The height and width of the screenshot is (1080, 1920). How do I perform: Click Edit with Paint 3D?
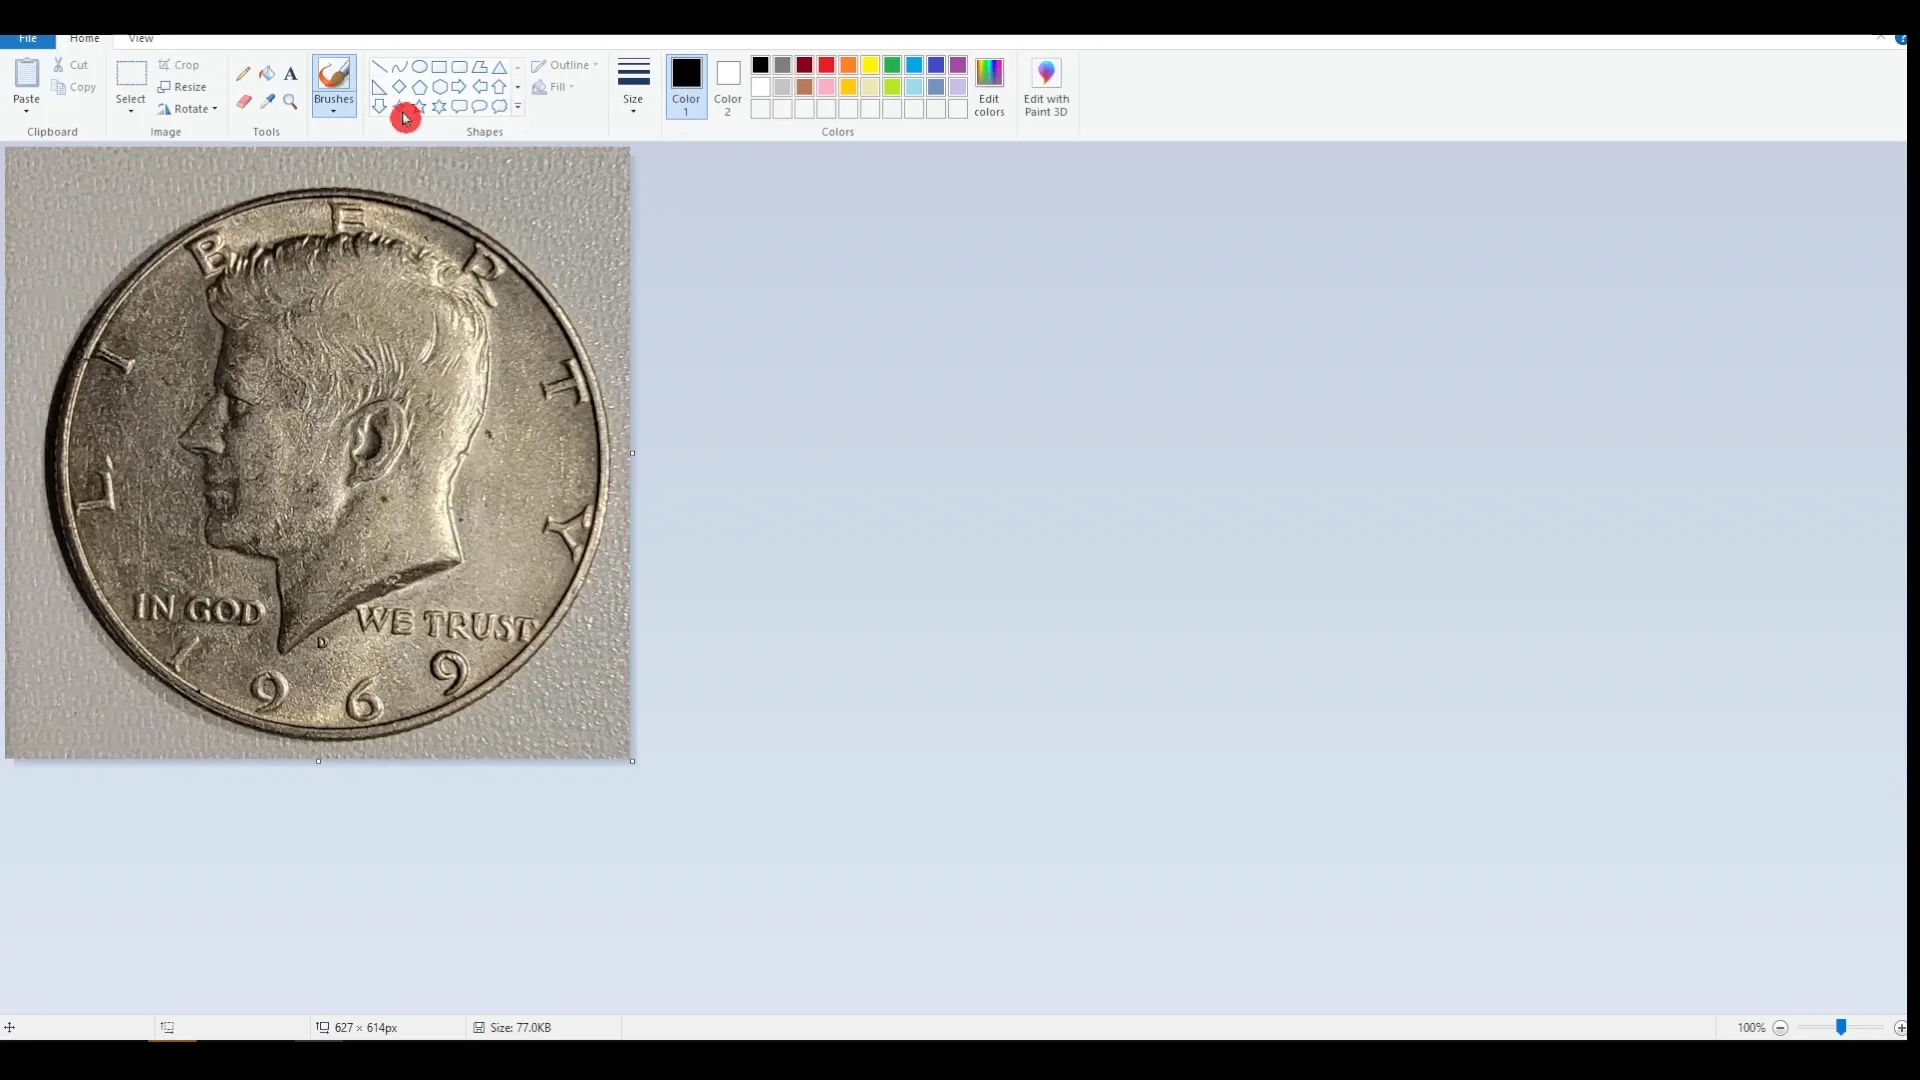[1046, 88]
